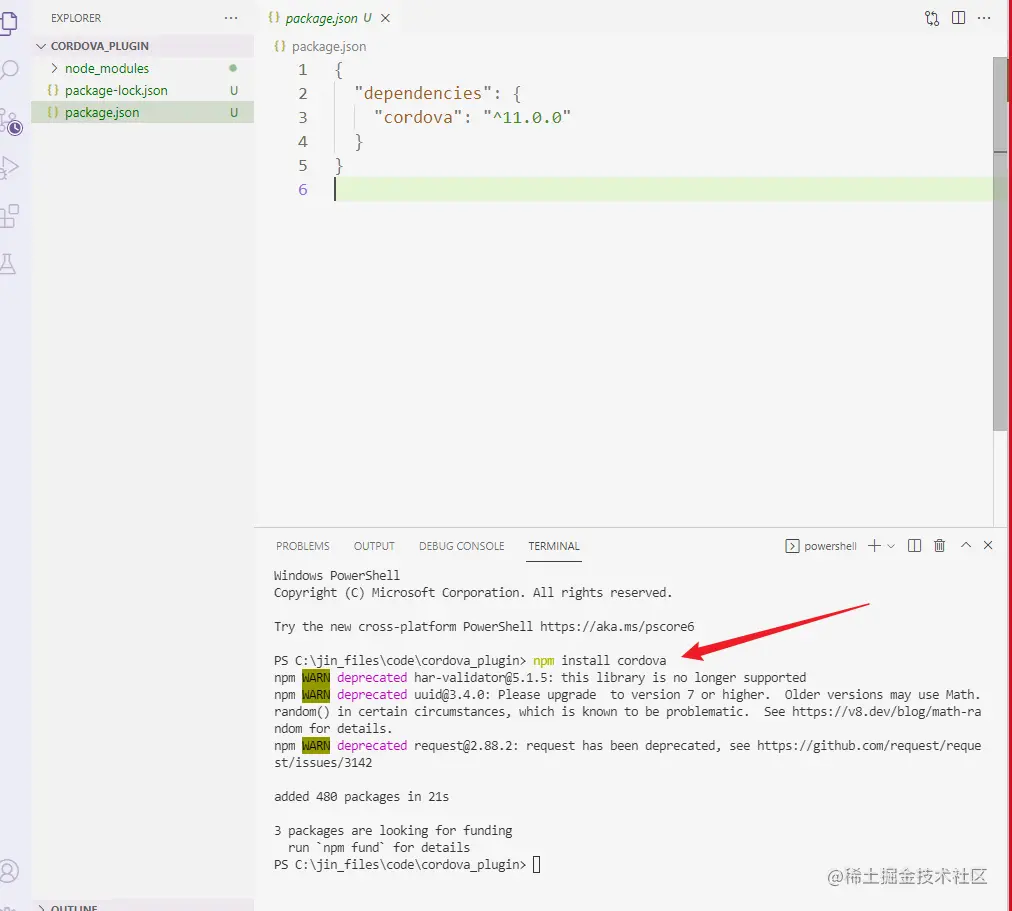Viewport: 1012px width, 911px height.
Task: Select package.json in the explorer tree
Action: pos(142,112)
